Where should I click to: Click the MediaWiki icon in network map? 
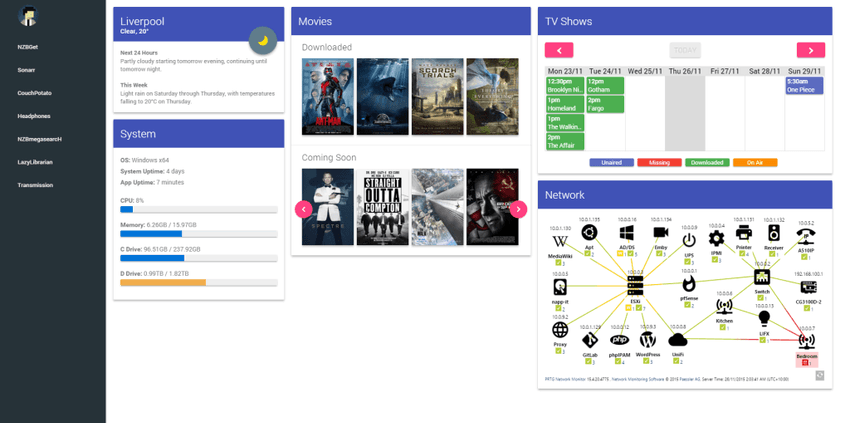[559, 241]
